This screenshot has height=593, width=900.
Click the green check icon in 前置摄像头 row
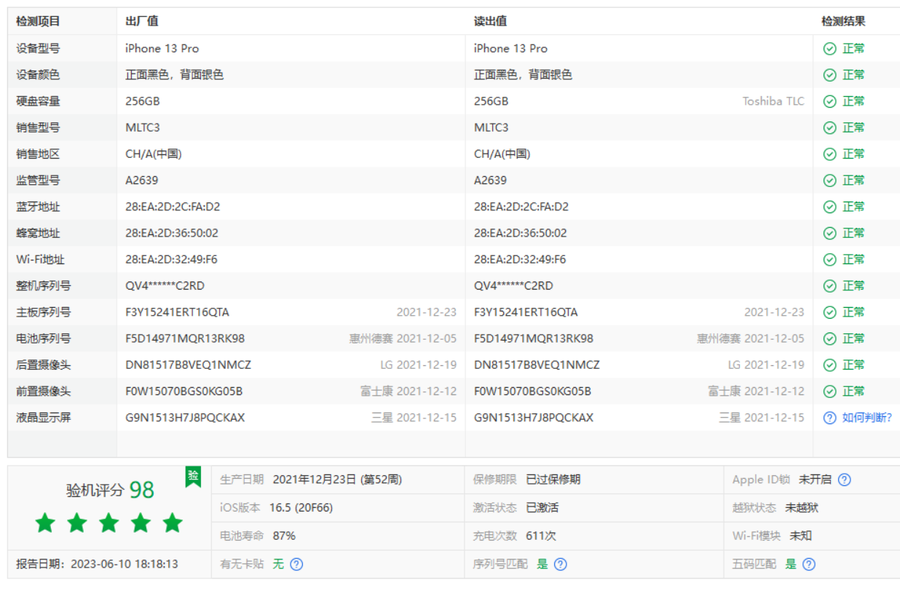pos(829,392)
